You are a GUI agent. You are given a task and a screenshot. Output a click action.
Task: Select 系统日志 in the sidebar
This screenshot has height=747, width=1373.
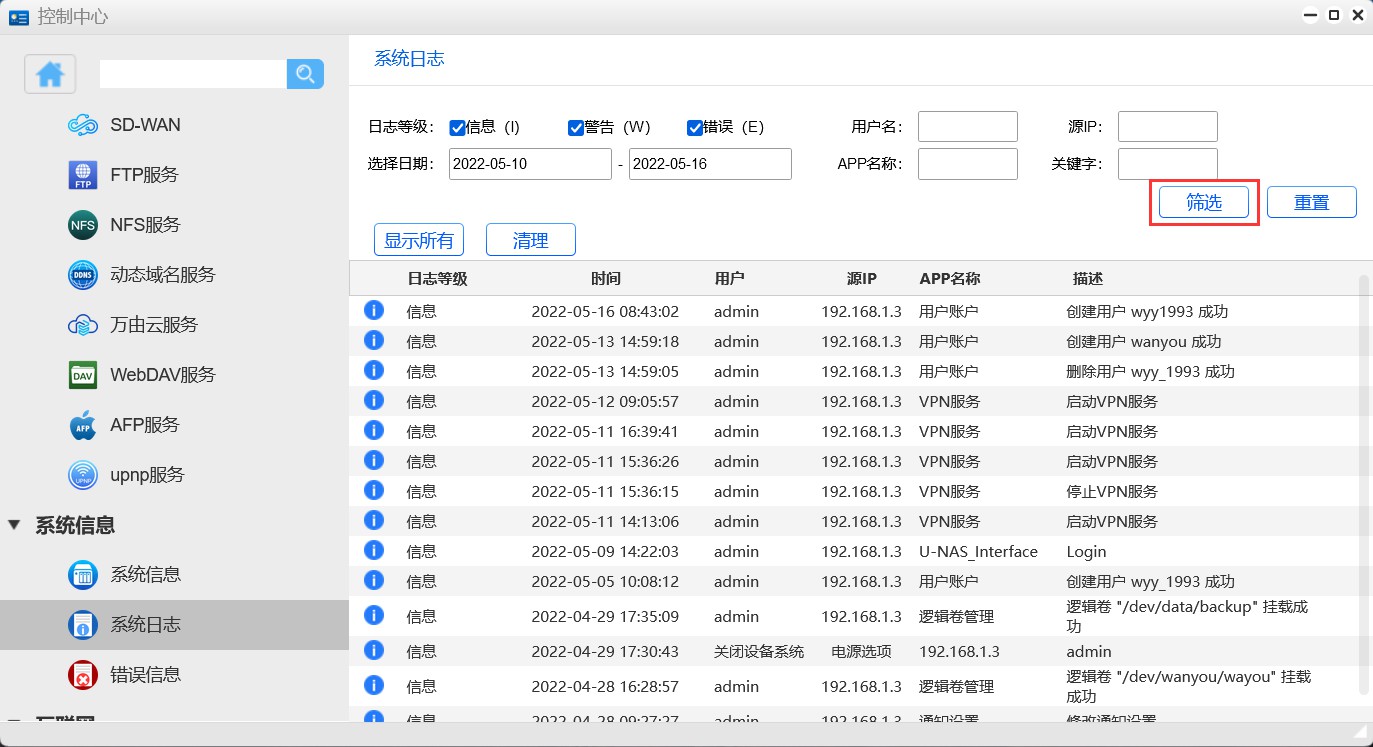(x=145, y=625)
